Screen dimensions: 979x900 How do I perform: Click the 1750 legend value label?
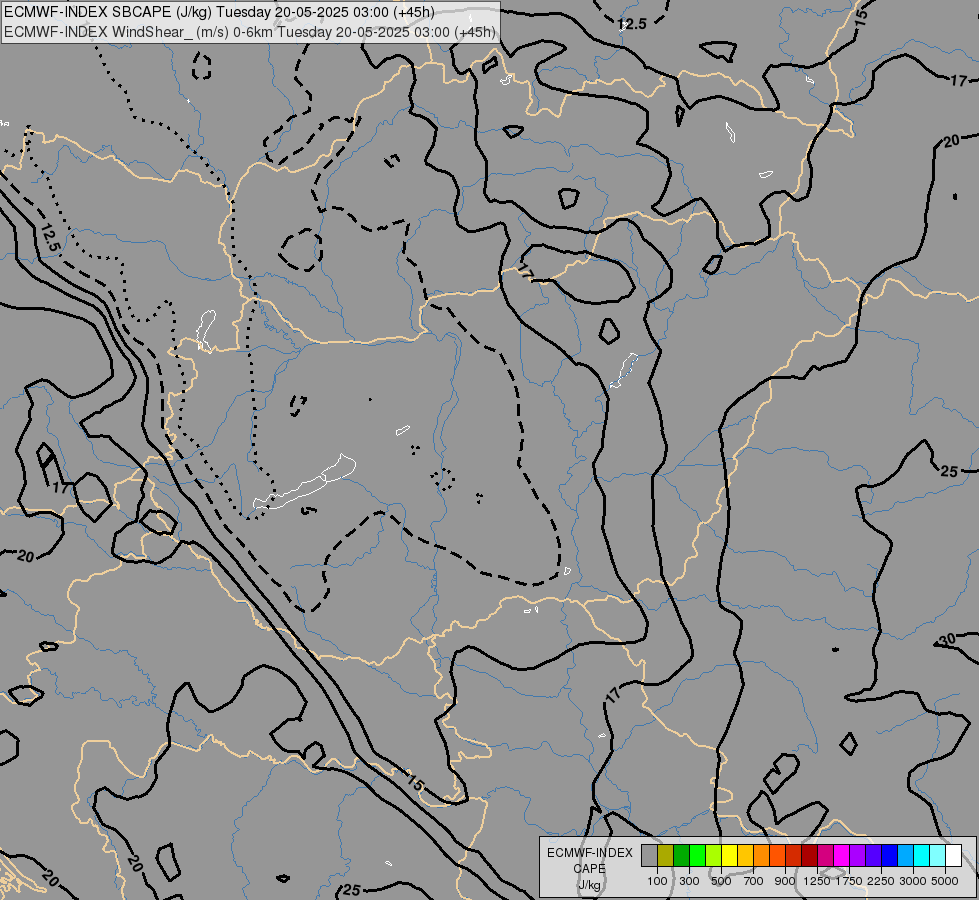click(849, 881)
